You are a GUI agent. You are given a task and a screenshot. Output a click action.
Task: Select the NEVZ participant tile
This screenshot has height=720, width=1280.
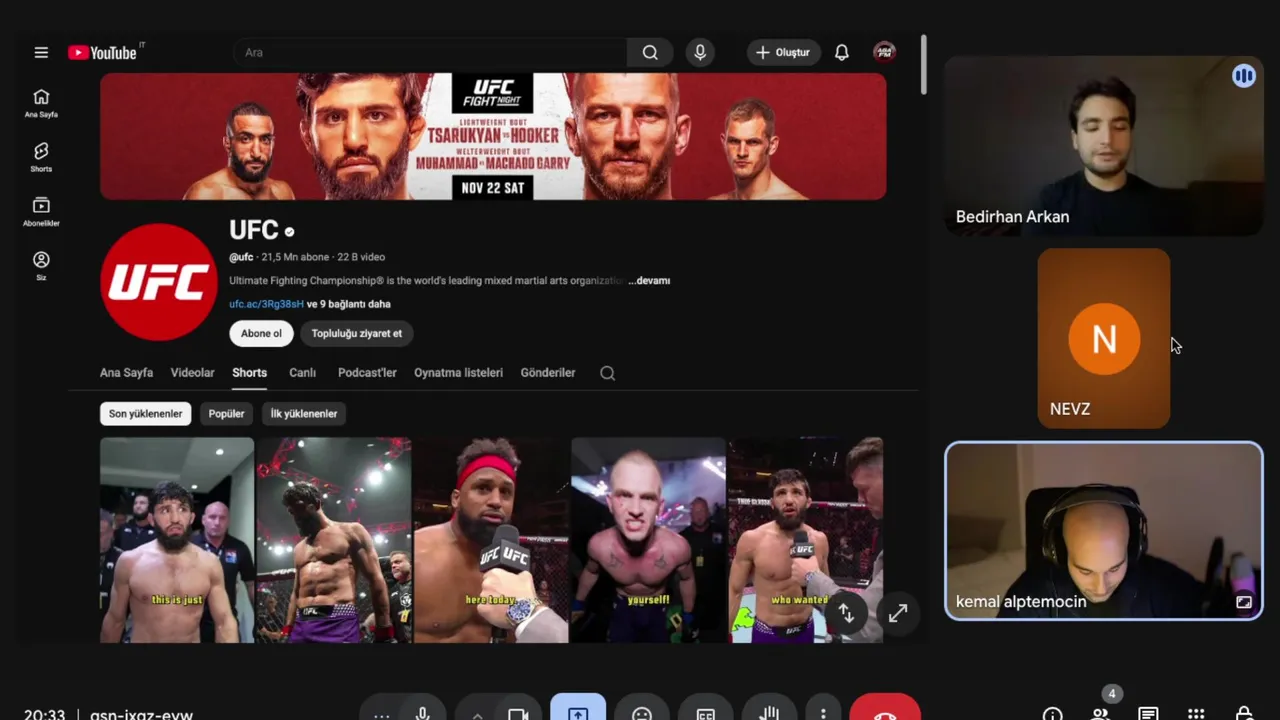tap(1104, 338)
